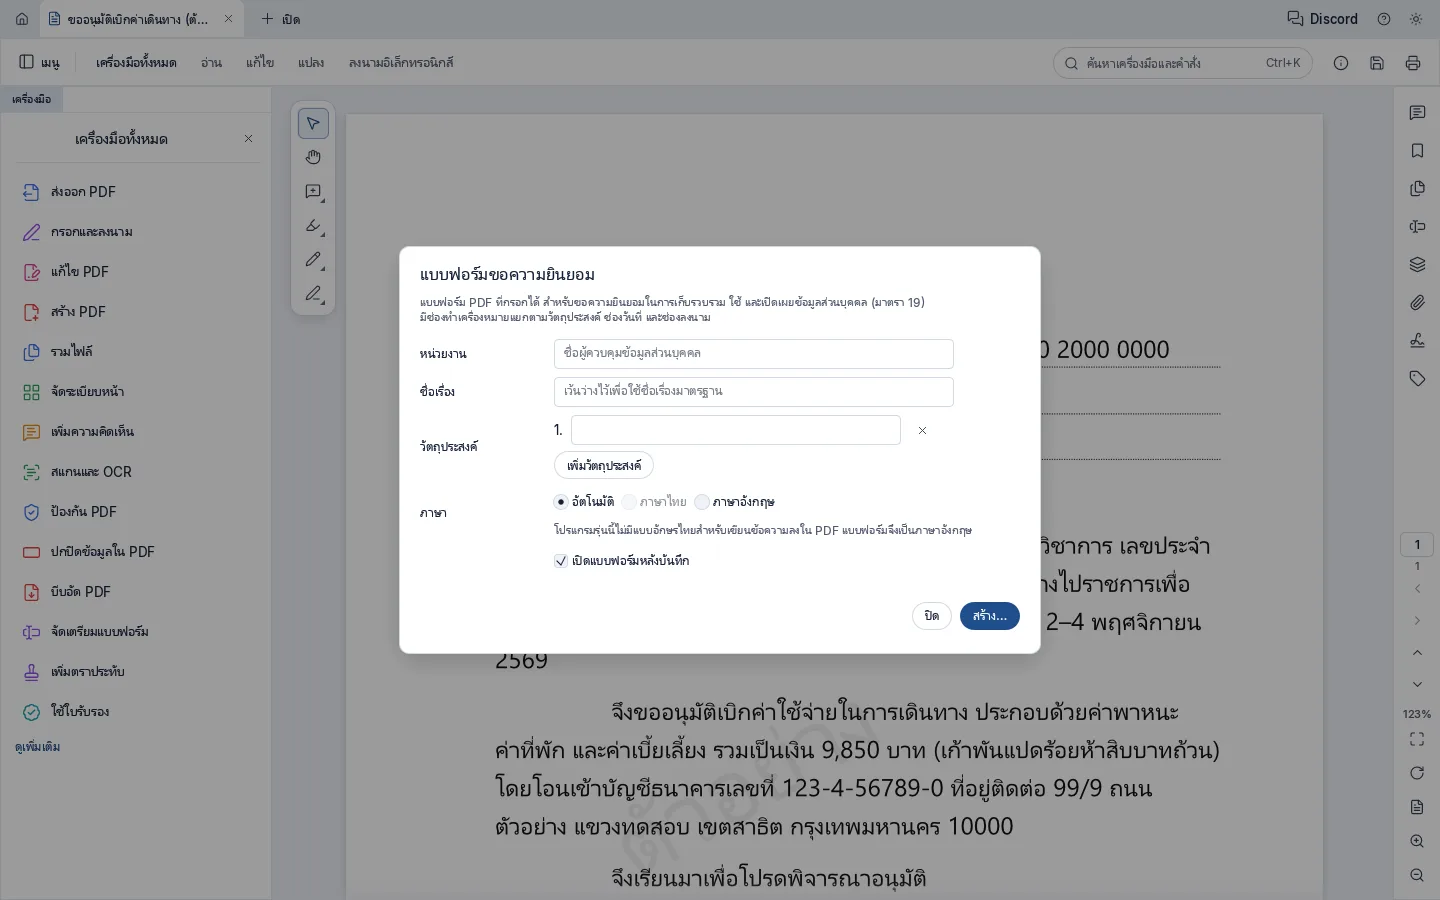The width and height of the screenshot is (1440, 900).
Task: Activate the hand pan tool
Action: pos(313,157)
